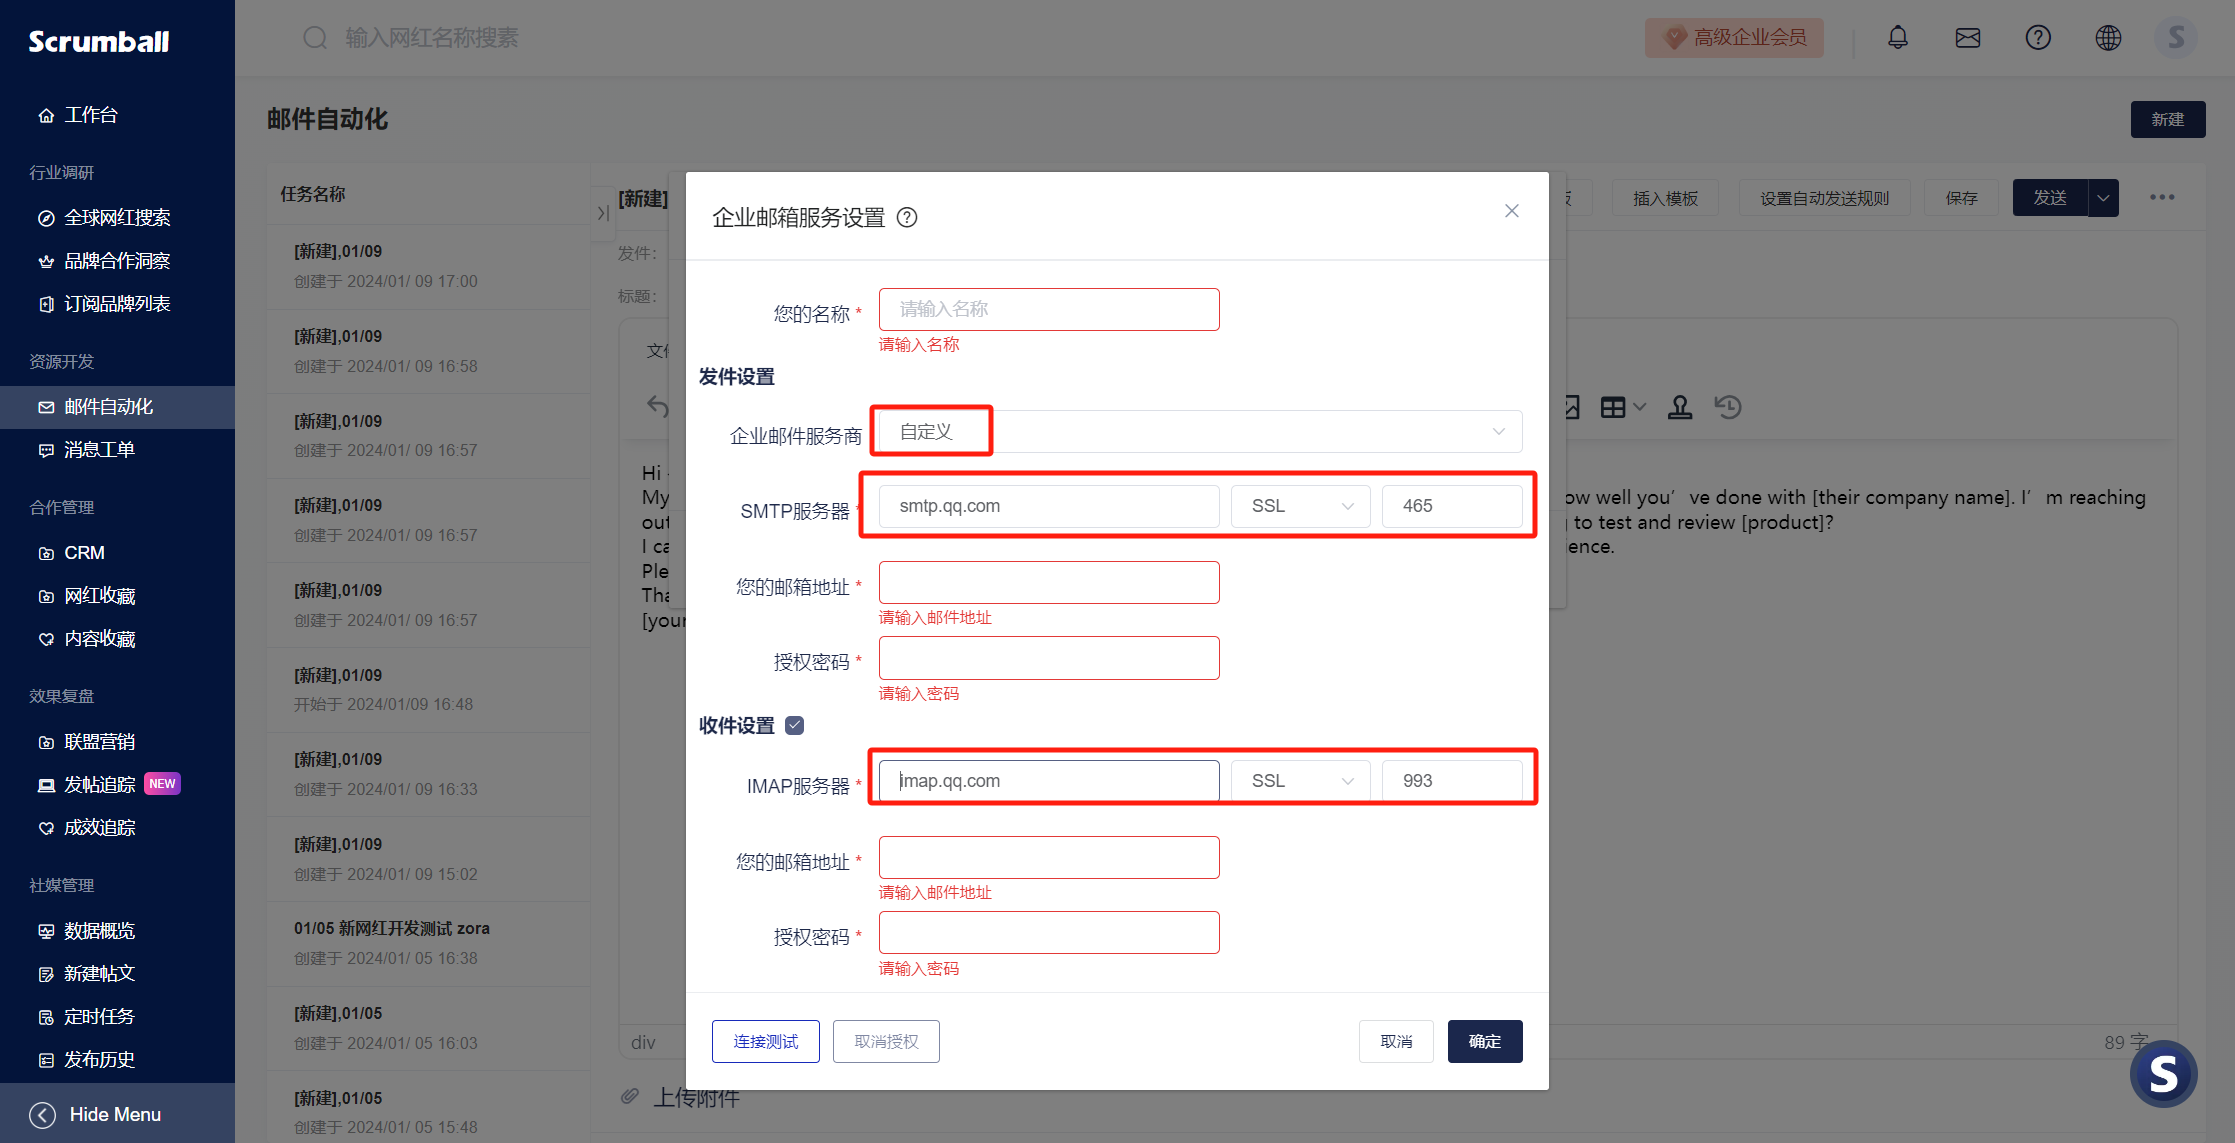
Task: Focus the SMTP port field showing 465
Action: pyautogui.click(x=1452, y=506)
